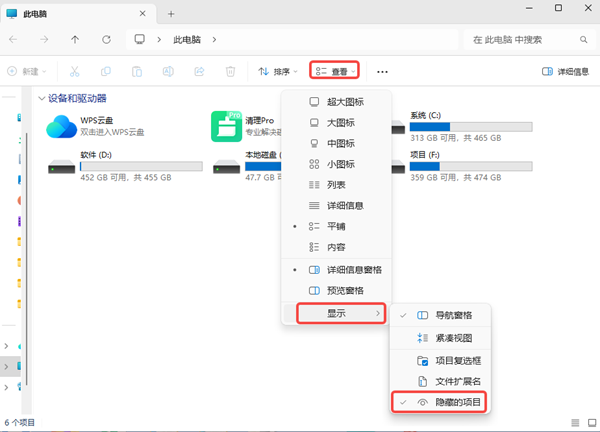The height and width of the screenshot is (432, 600).
Task: Select 平铺 tile view layout
Action: [336, 226]
